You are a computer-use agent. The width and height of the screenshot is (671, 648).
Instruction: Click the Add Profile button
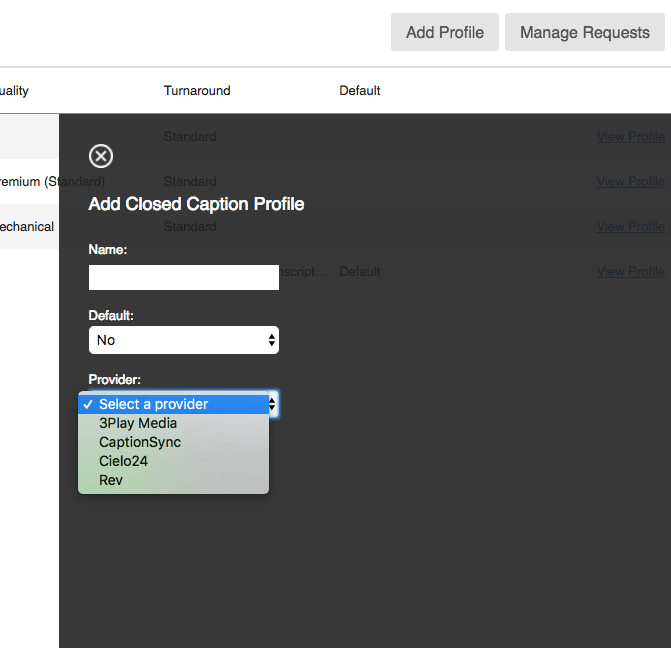[444, 32]
